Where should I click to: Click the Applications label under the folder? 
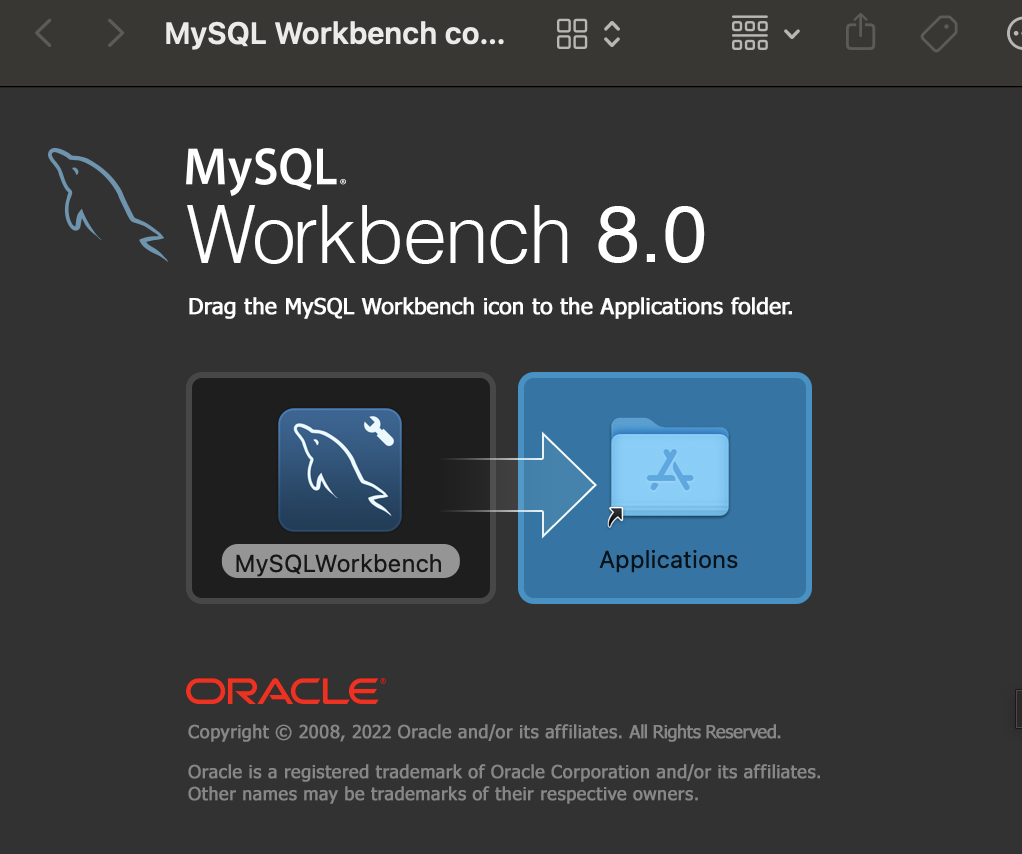click(x=667, y=559)
